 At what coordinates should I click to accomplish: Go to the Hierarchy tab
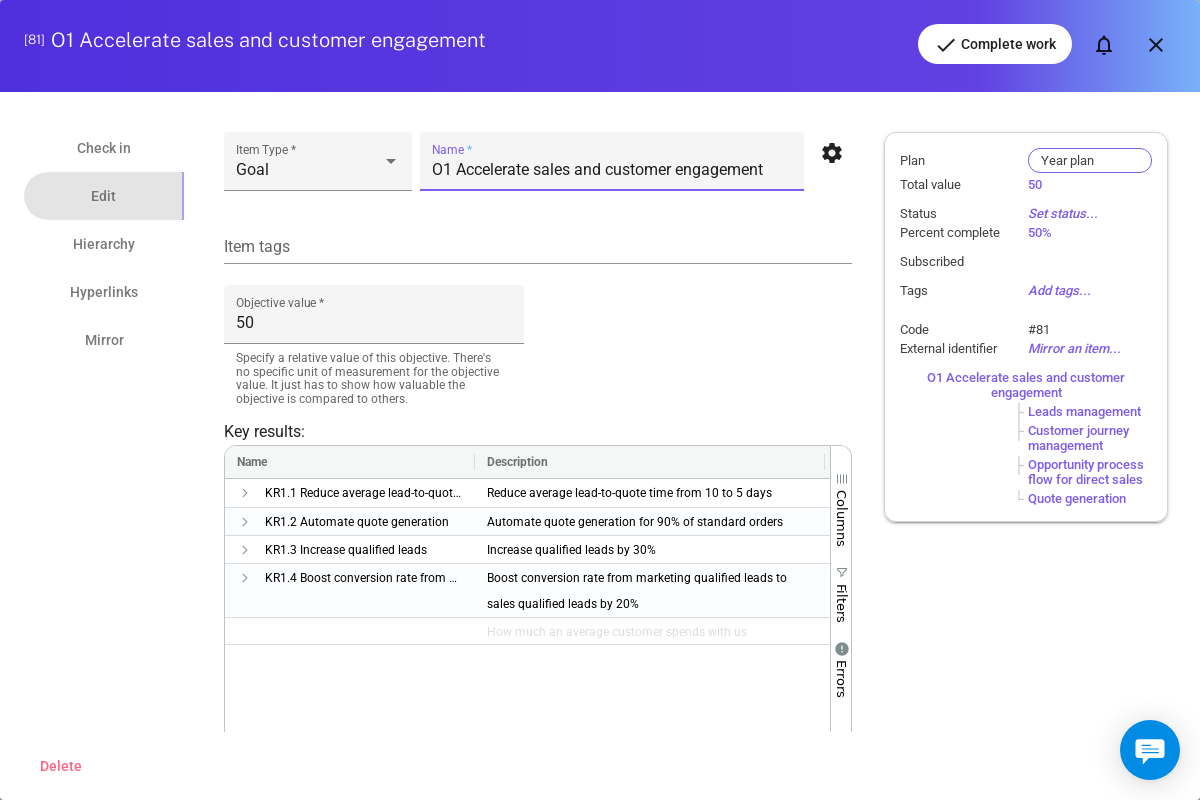tap(104, 244)
